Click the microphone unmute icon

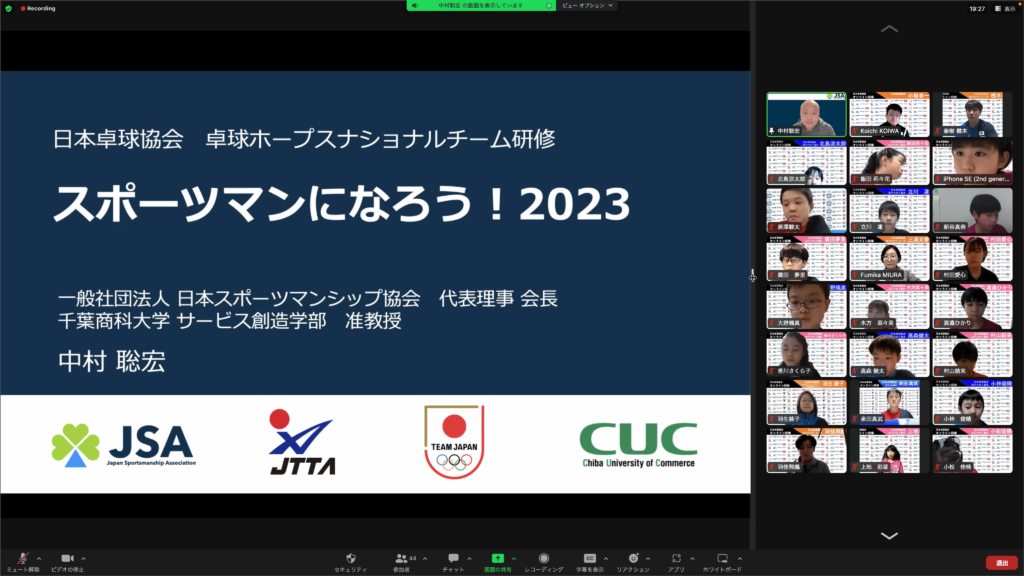click(22, 557)
